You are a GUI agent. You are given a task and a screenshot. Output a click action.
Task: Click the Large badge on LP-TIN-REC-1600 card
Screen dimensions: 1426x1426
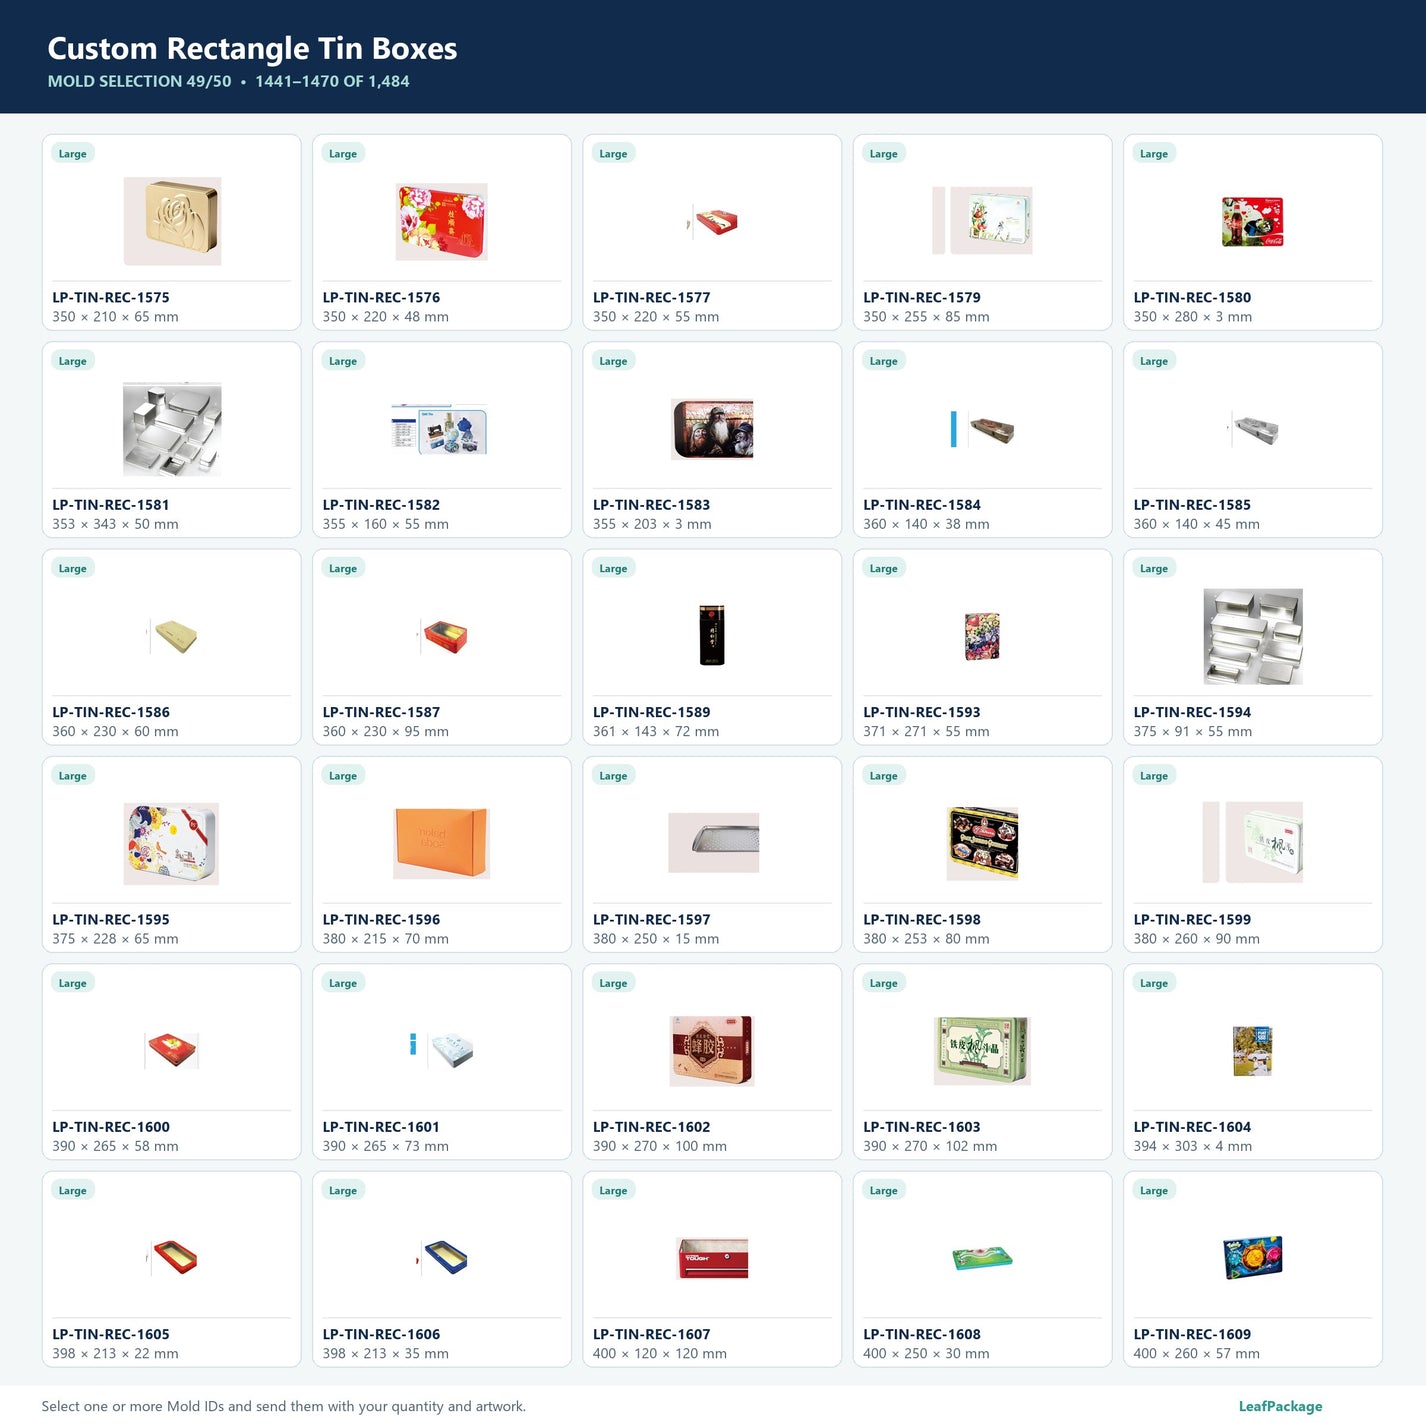tap(72, 983)
